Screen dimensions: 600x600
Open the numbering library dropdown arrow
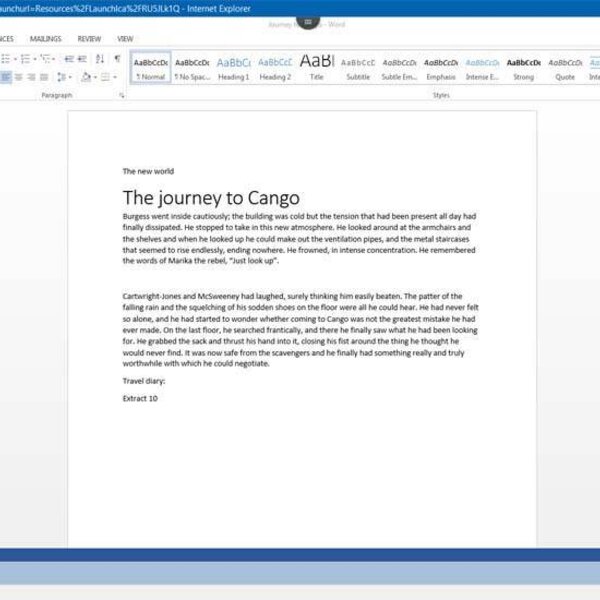35,59
